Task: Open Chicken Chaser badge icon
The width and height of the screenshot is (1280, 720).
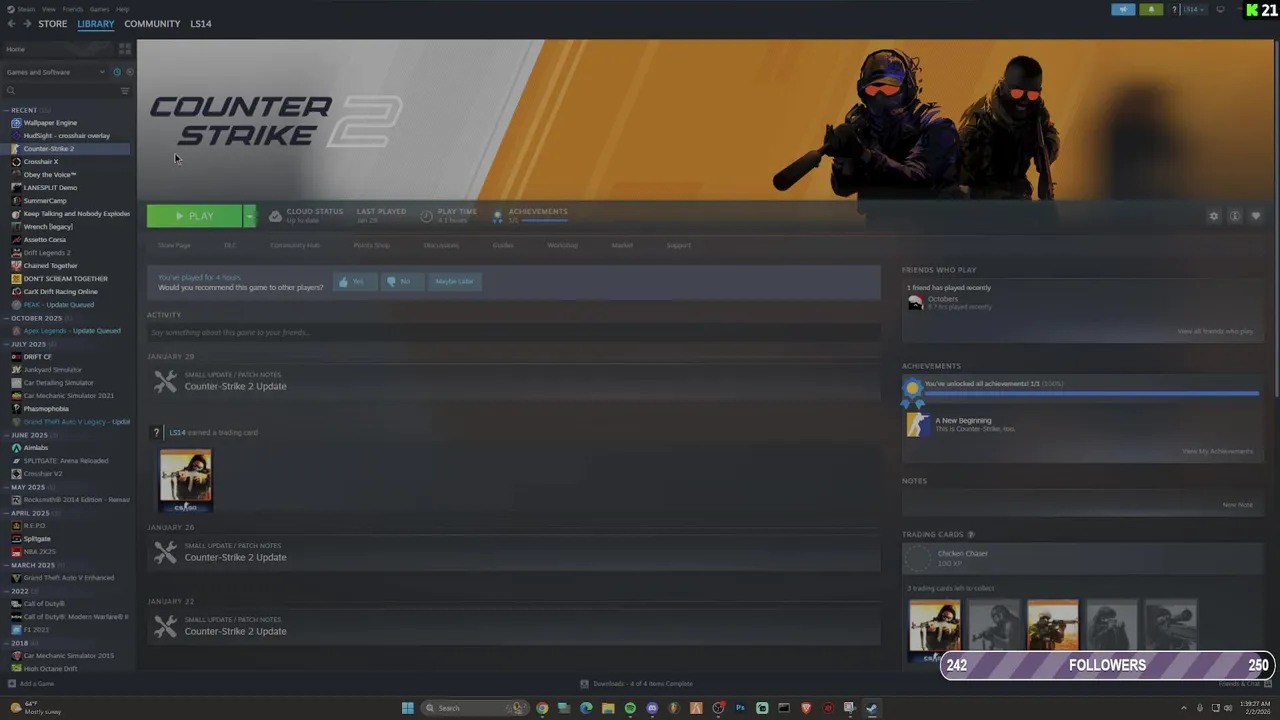Action: point(917,558)
